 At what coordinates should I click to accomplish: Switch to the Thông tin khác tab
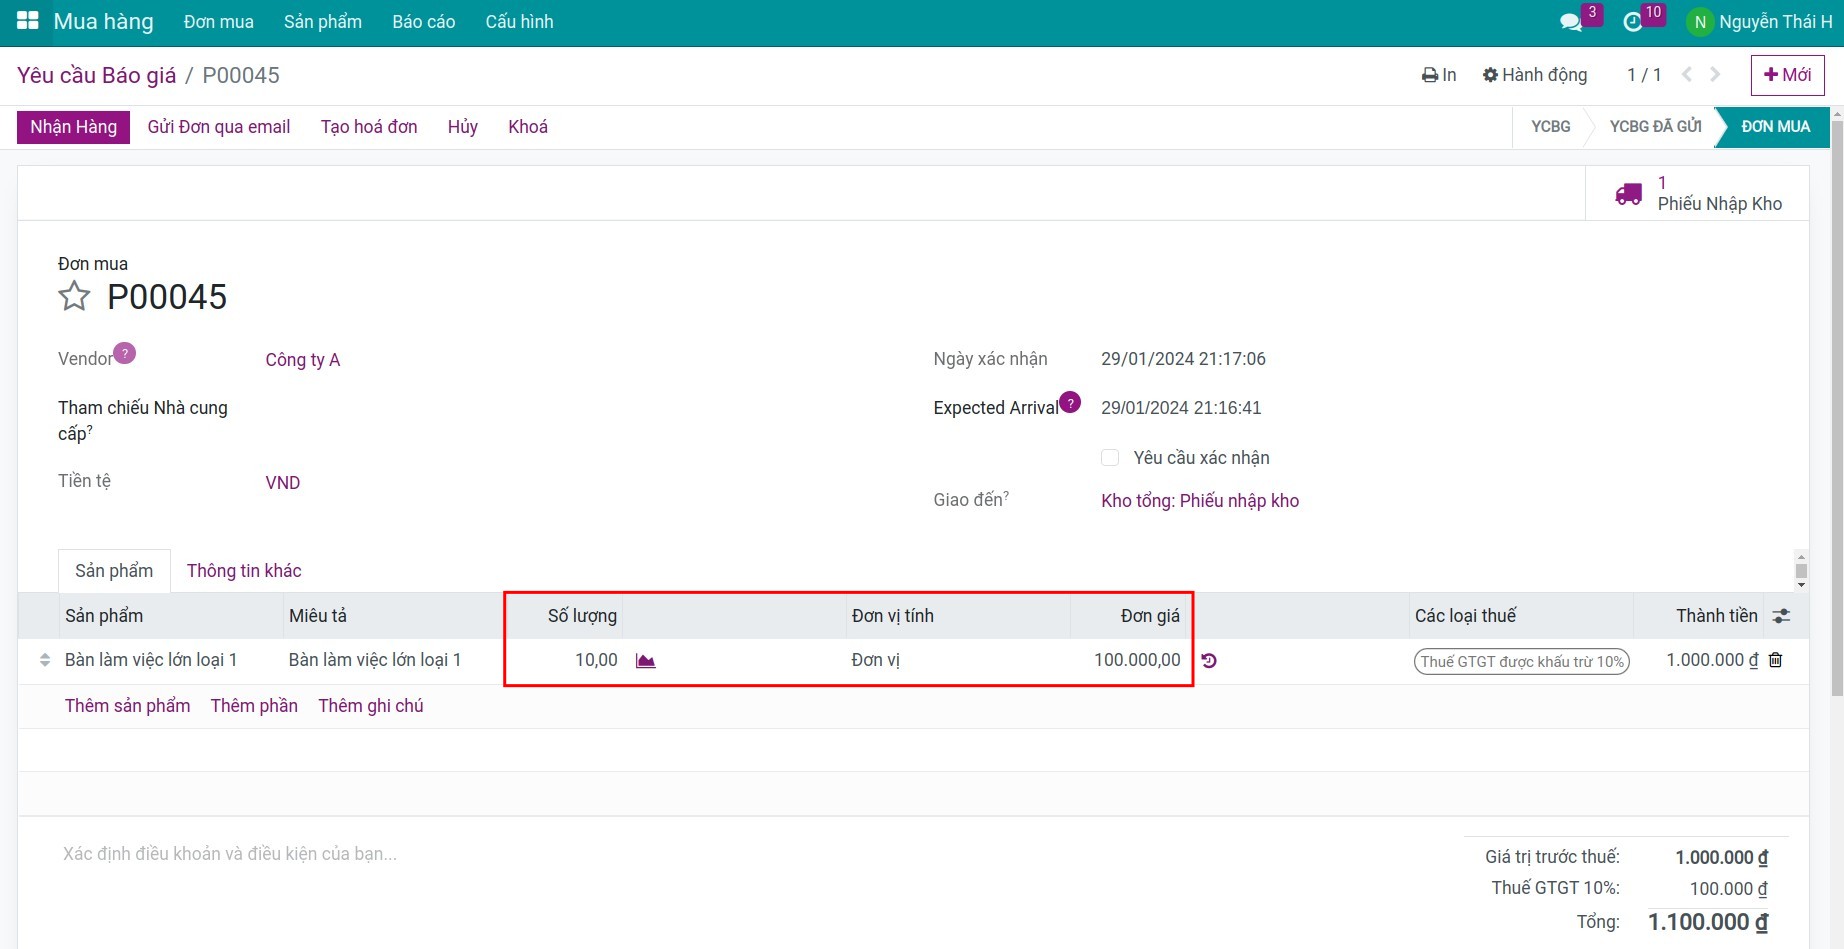coord(244,571)
